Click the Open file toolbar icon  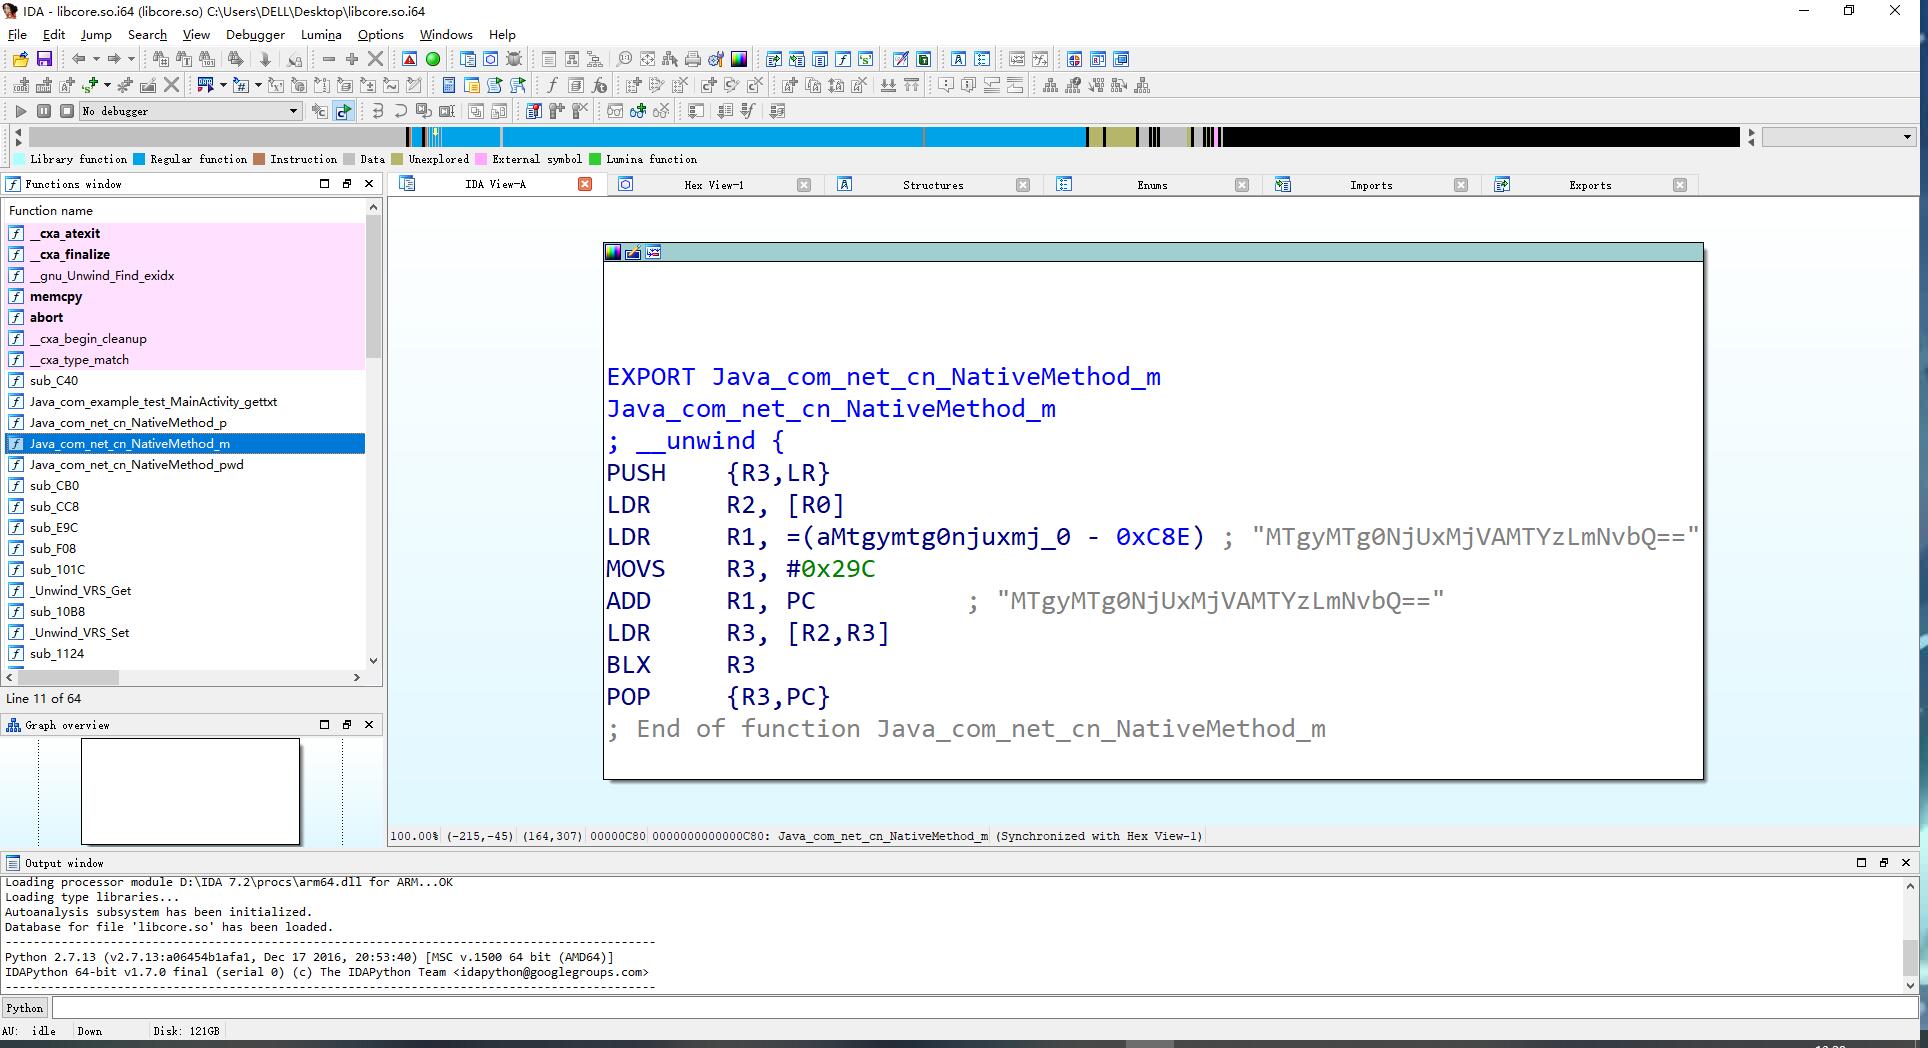tap(21, 59)
